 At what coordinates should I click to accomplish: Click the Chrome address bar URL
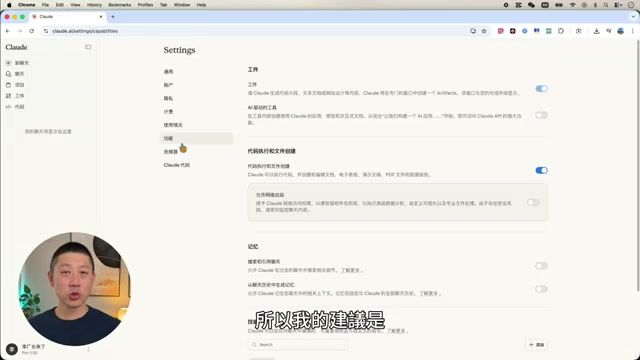click(x=85, y=31)
